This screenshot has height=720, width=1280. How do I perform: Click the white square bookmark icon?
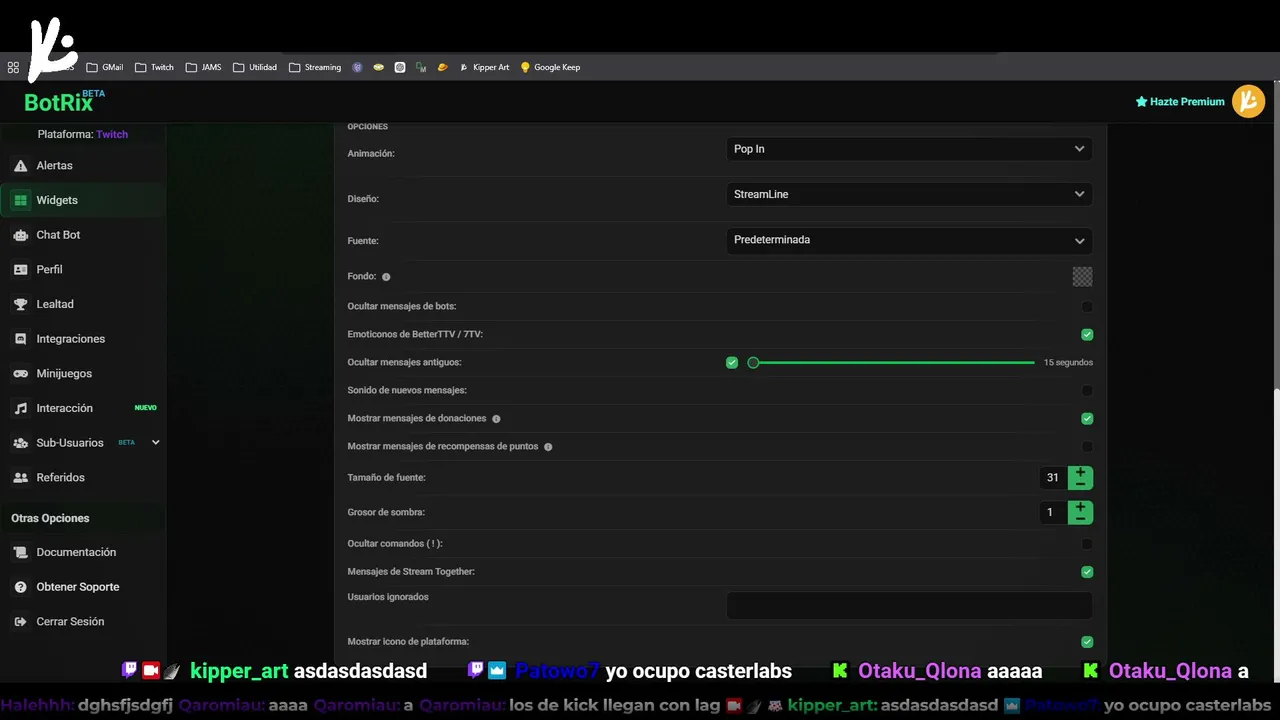pos(400,68)
